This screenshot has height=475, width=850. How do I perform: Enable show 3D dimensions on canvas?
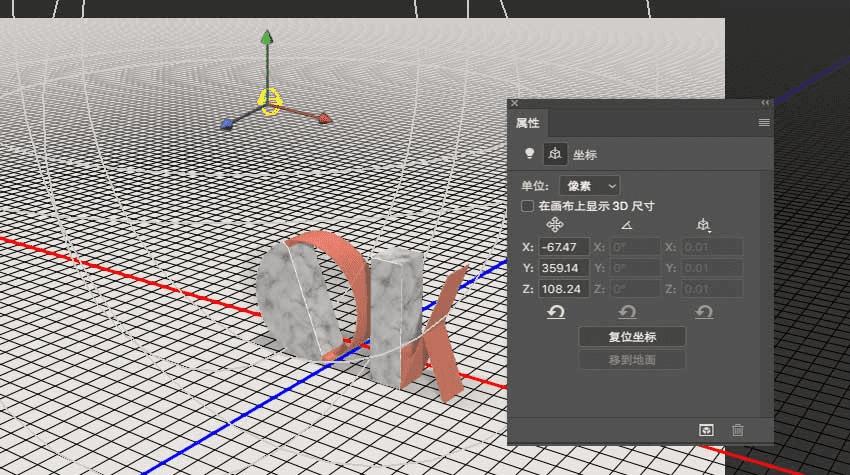(527, 206)
